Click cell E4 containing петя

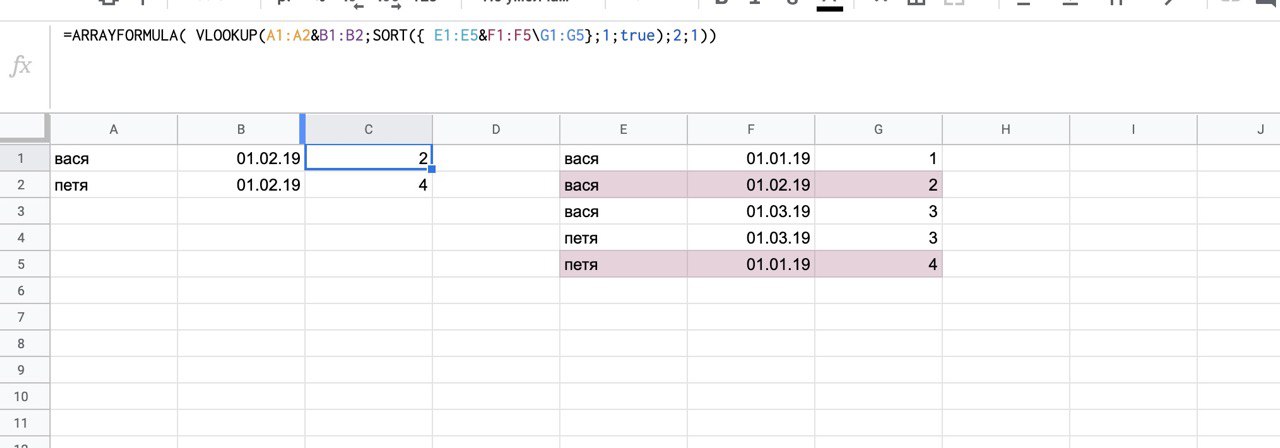pos(624,238)
